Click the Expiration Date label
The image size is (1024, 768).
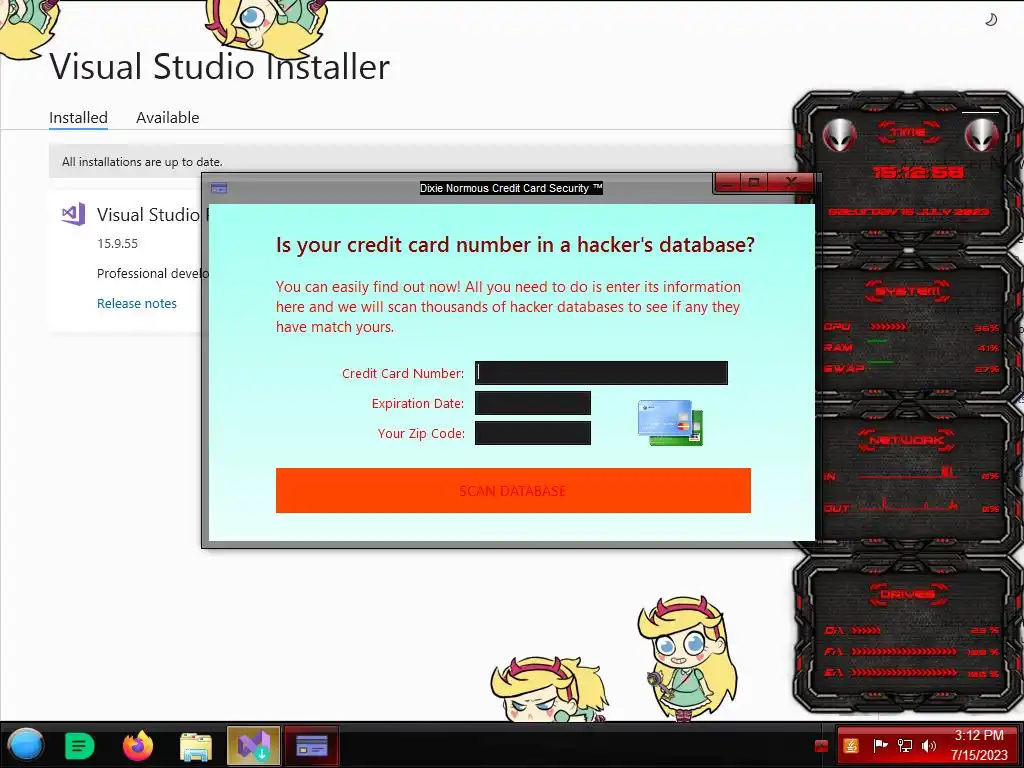point(417,404)
